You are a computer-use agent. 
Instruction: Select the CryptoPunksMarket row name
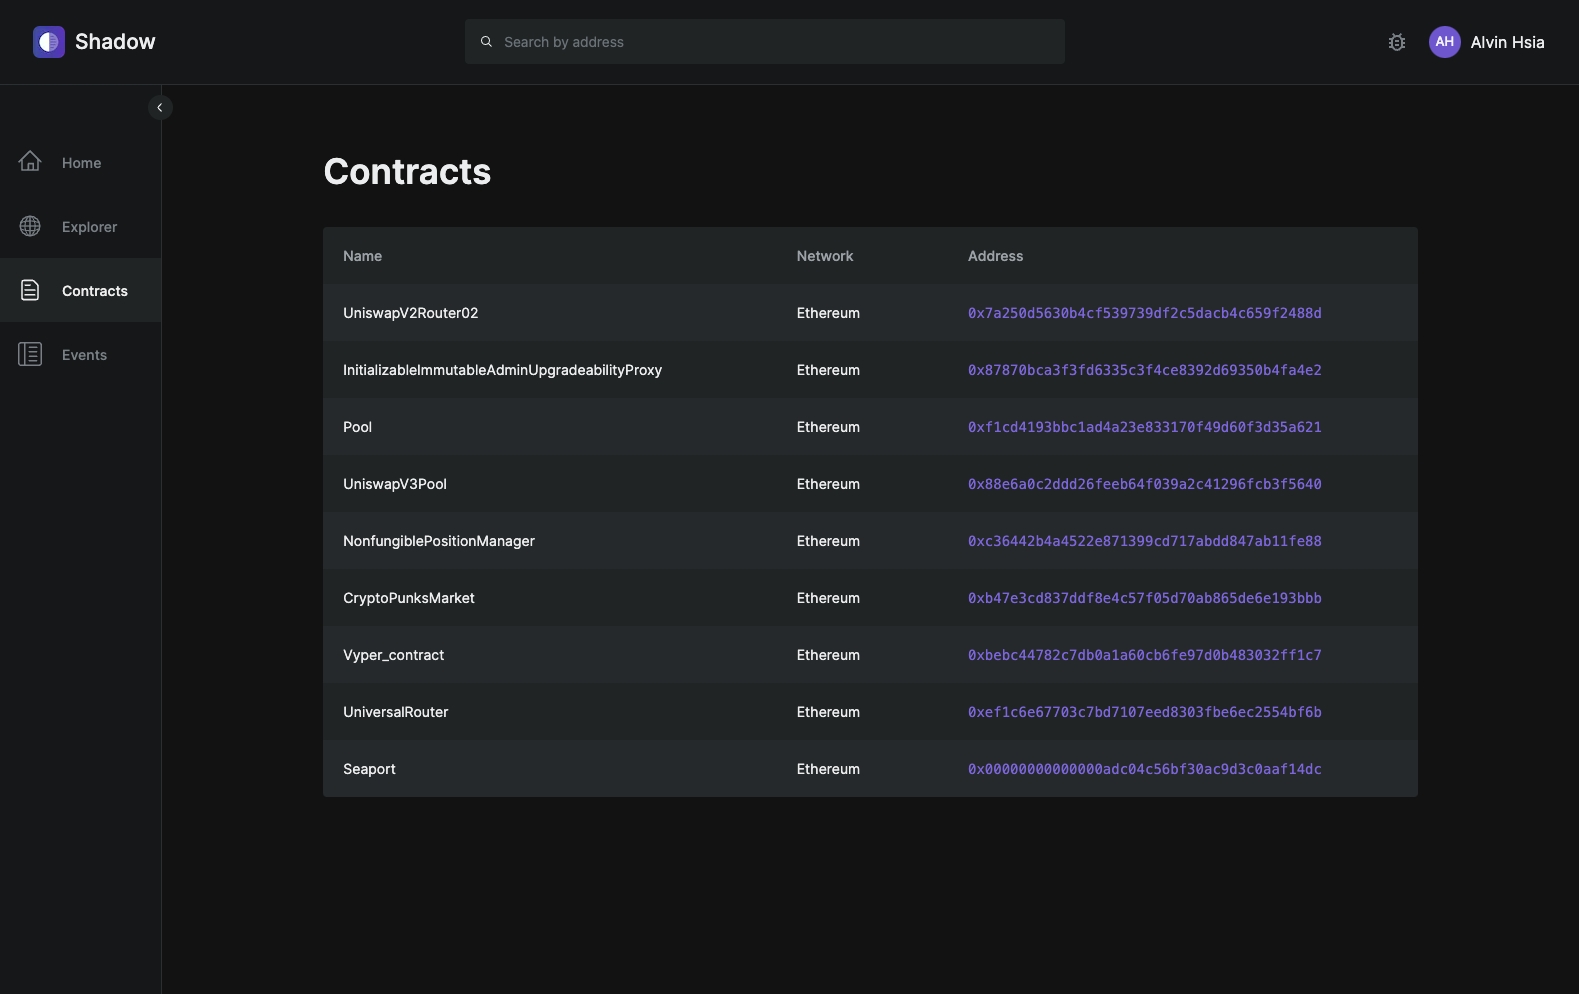click(x=408, y=598)
